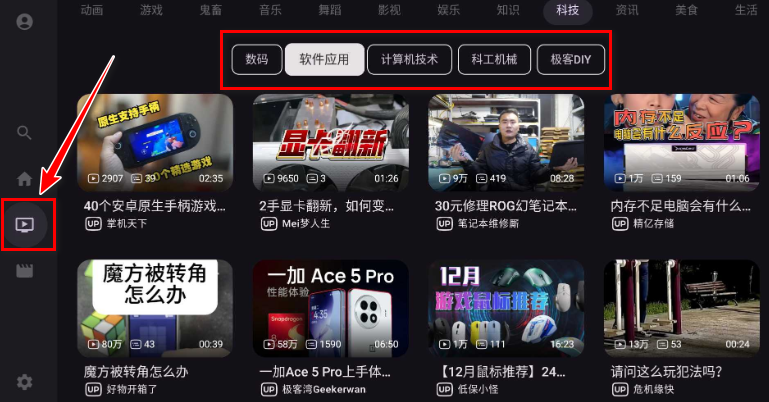The image size is (769, 402).
Task: Open the settings gear icon
Action: coord(25,382)
